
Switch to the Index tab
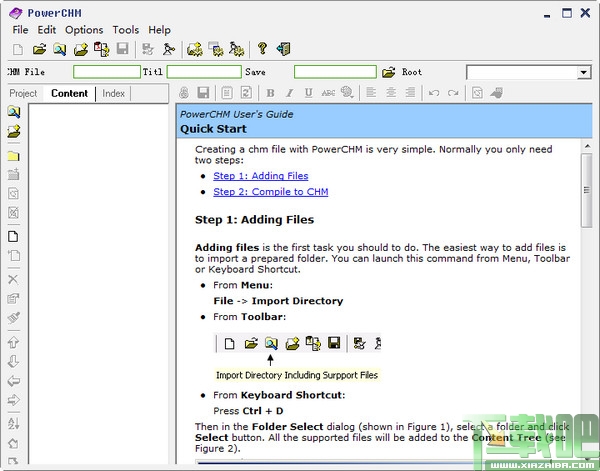pos(114,93)
